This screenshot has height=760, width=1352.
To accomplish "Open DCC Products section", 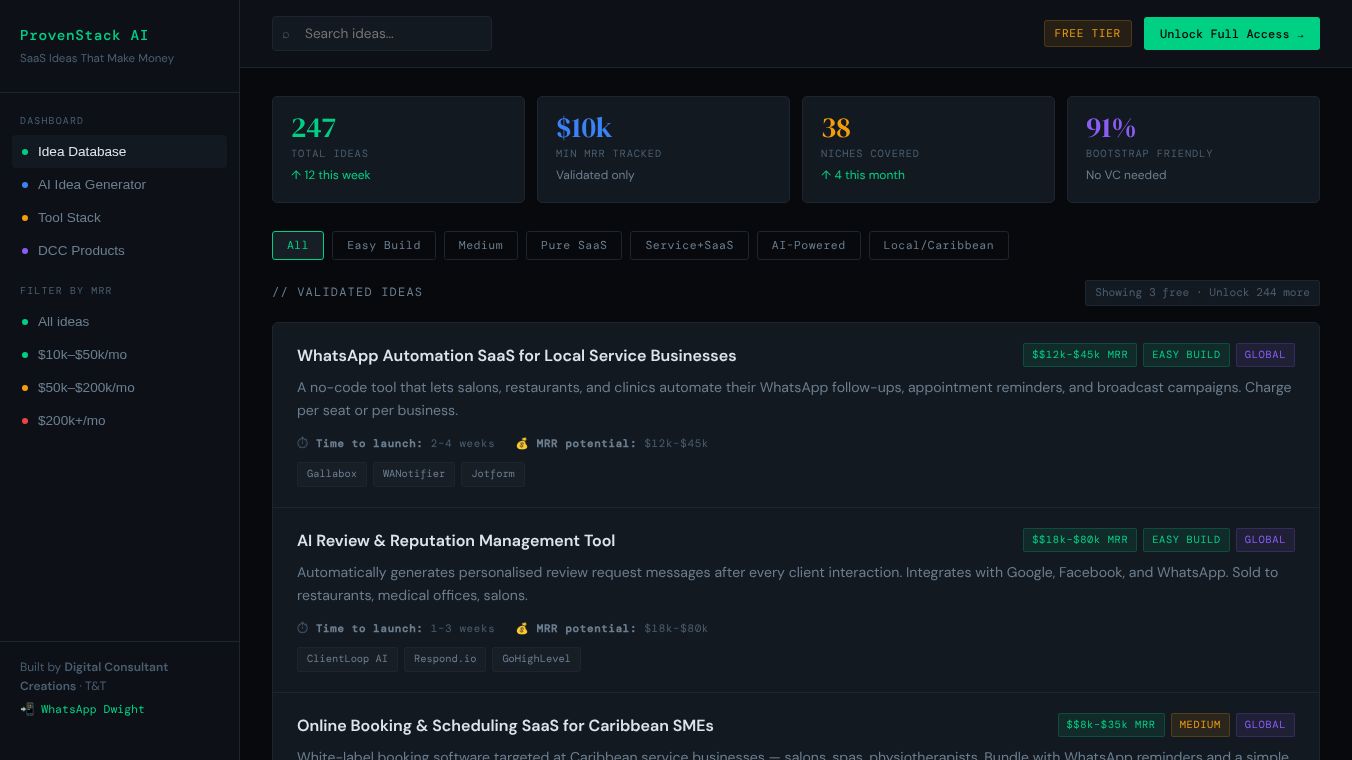I will [x=120, y=250].
